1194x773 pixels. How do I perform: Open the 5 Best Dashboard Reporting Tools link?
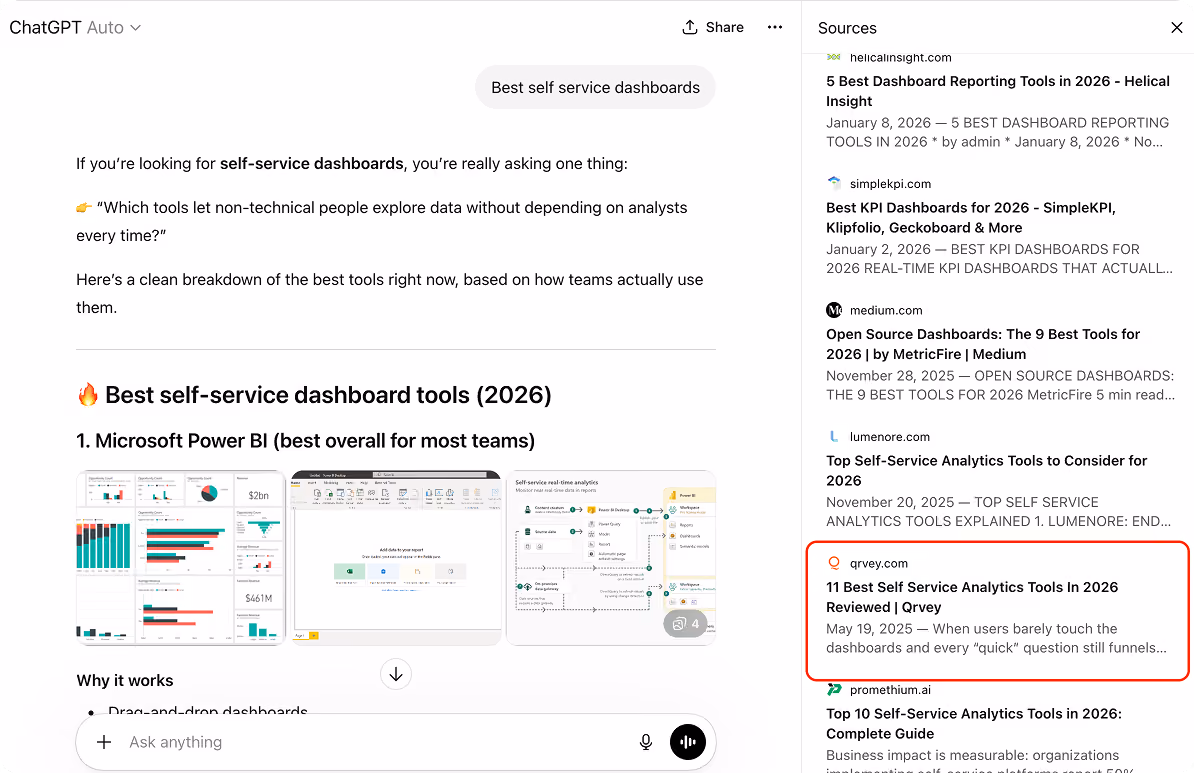[x=998, y=91]
